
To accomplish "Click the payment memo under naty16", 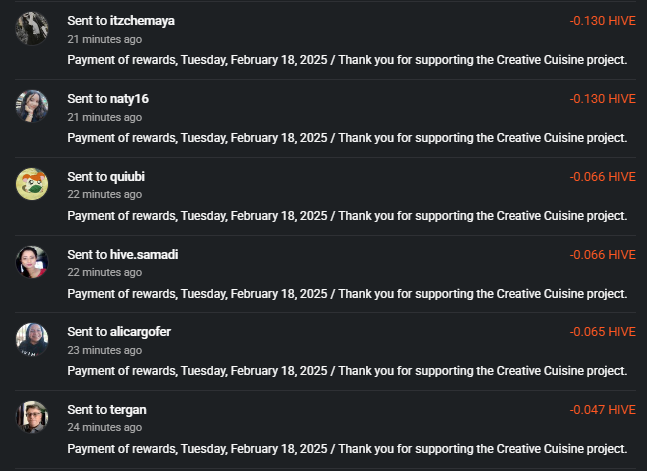I will (347, 138).
